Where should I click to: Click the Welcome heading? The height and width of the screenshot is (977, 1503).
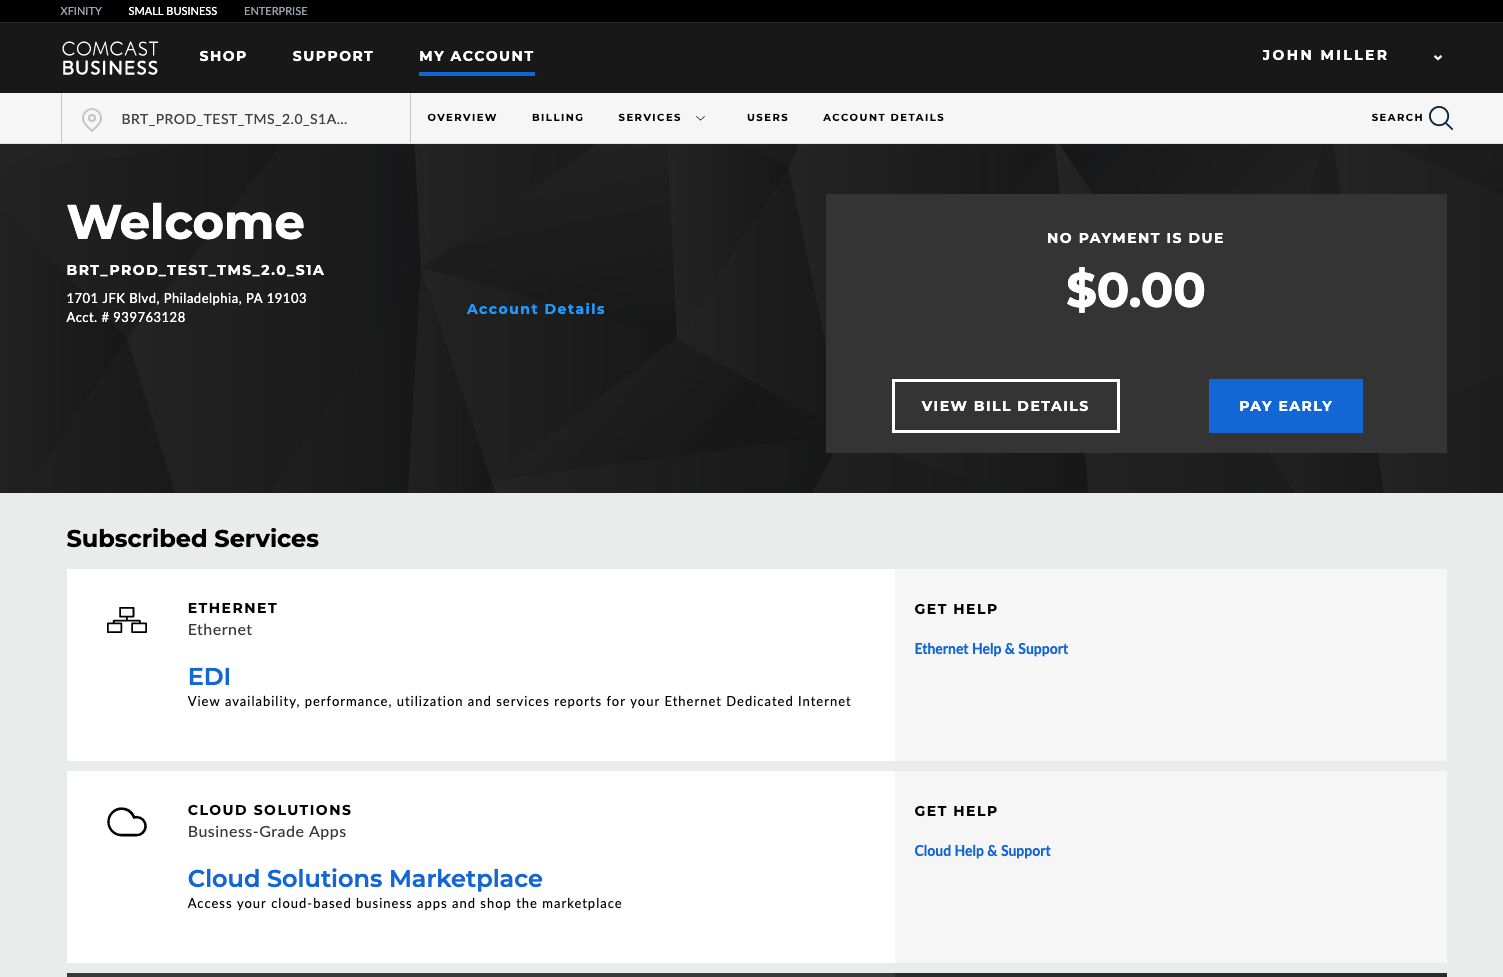pos(186,222)
